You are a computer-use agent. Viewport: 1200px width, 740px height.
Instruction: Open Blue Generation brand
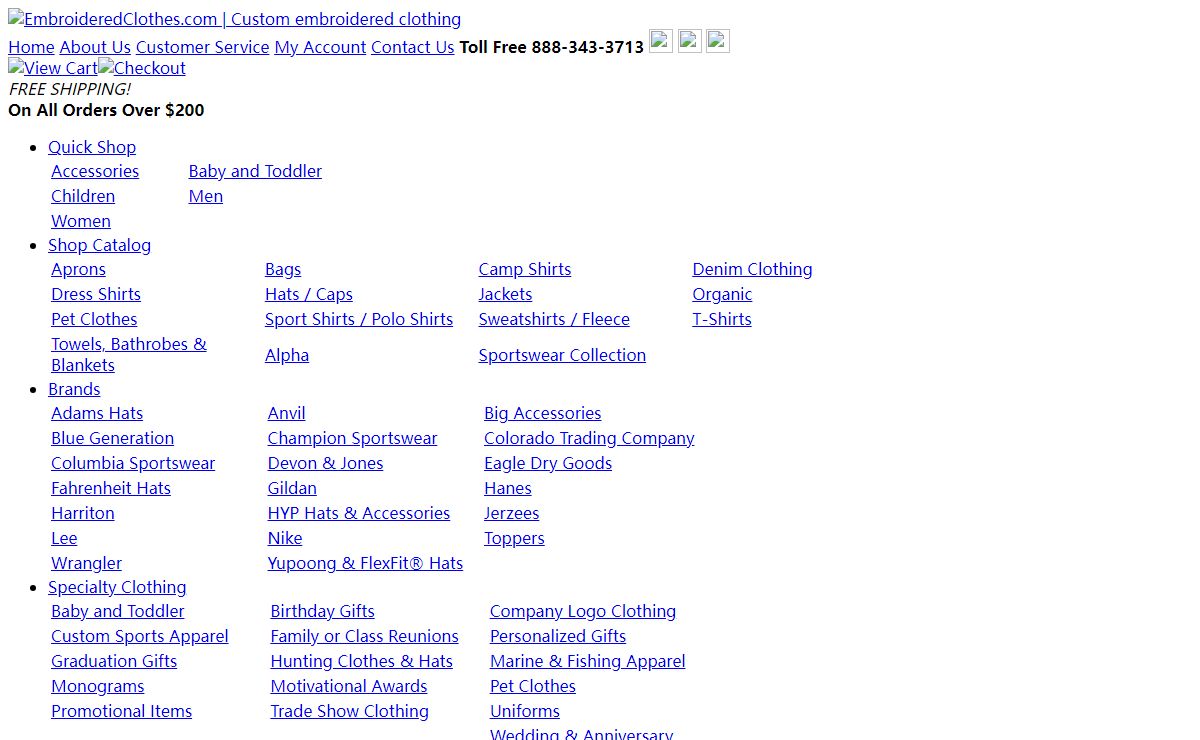(113, 438)
